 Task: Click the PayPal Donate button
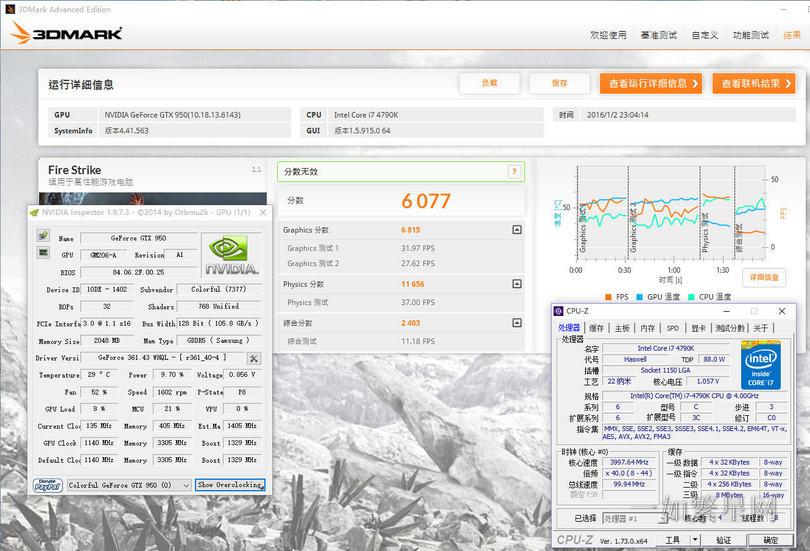(48, 485)
